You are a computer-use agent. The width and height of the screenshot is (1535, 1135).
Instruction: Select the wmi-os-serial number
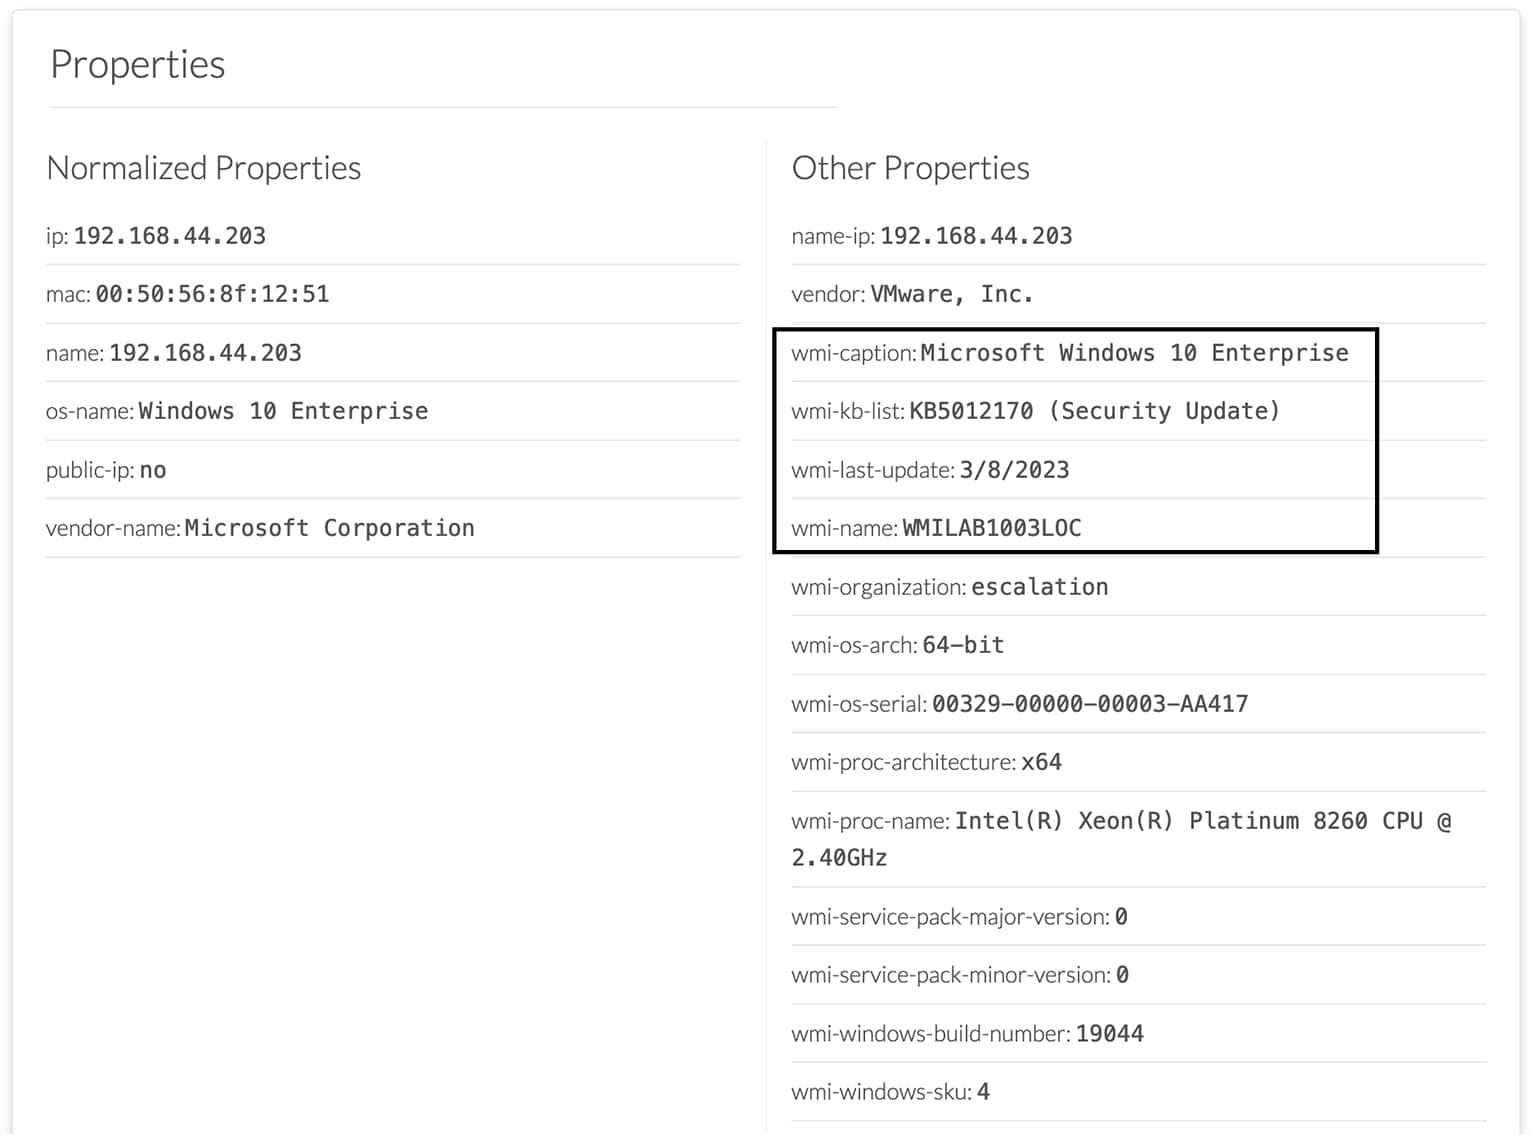1090,704
